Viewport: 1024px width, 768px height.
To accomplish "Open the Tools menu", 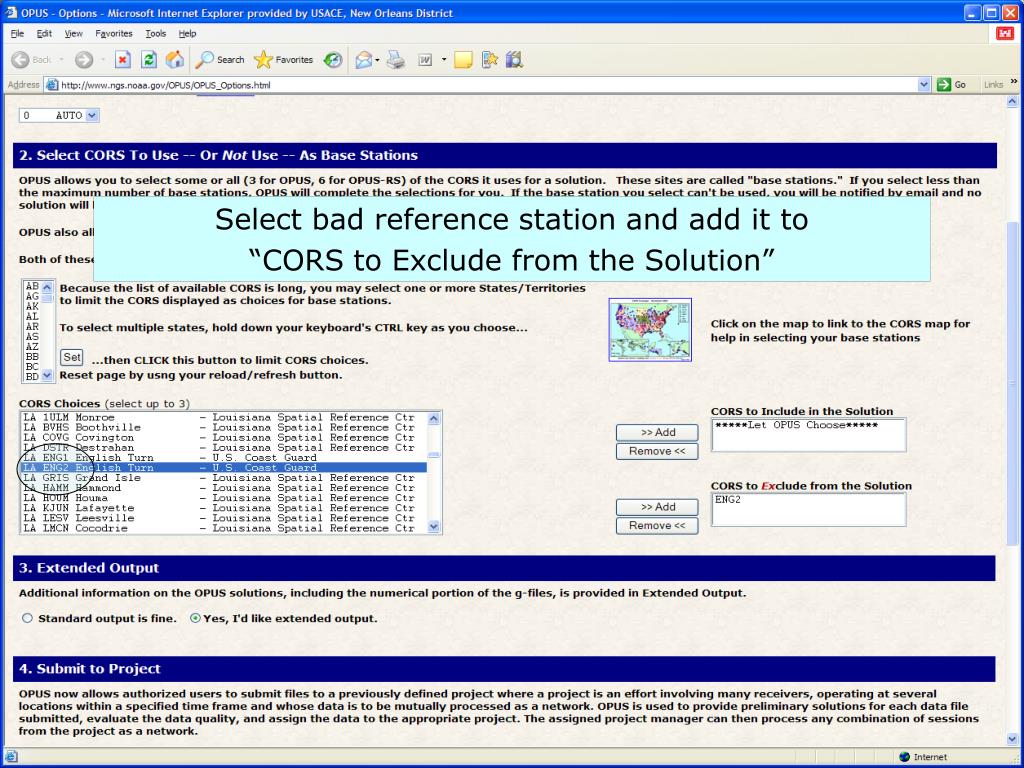I will click(155, 33).
